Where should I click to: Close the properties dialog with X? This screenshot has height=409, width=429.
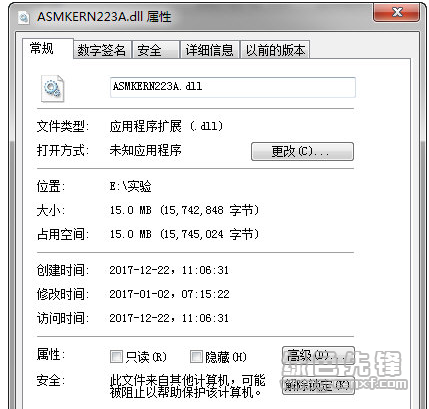click(396, 13)
